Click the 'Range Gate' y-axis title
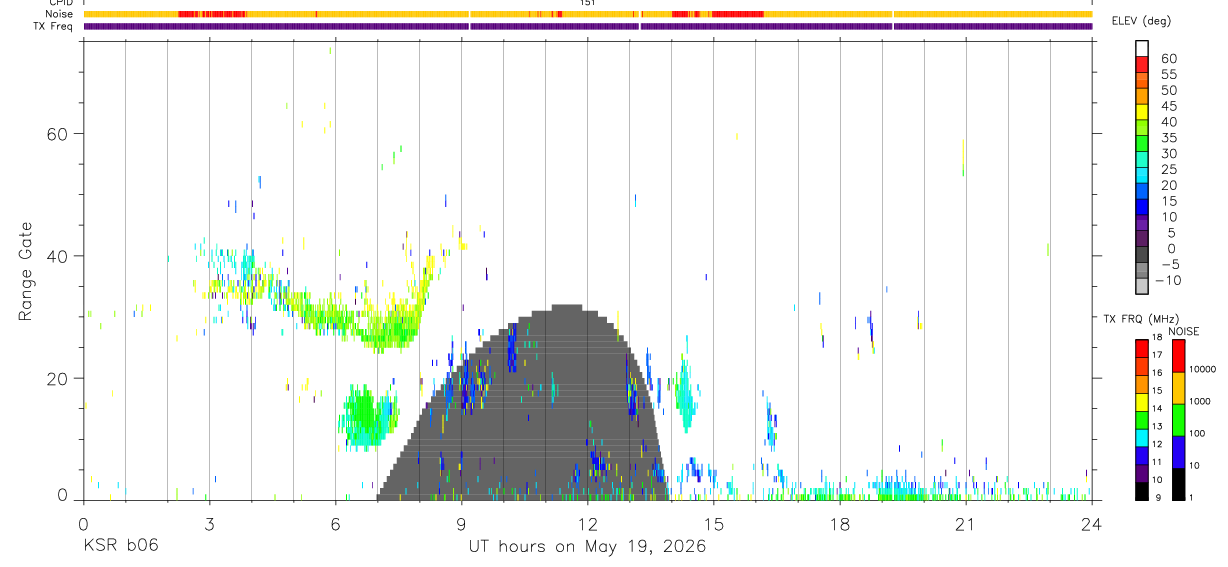This screenshot has width=1228, height=567. (26, 271)
